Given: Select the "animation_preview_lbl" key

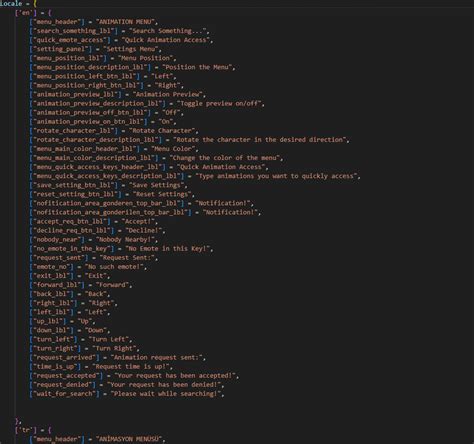Looking at the screenshot, I should [x=77, y=94].
